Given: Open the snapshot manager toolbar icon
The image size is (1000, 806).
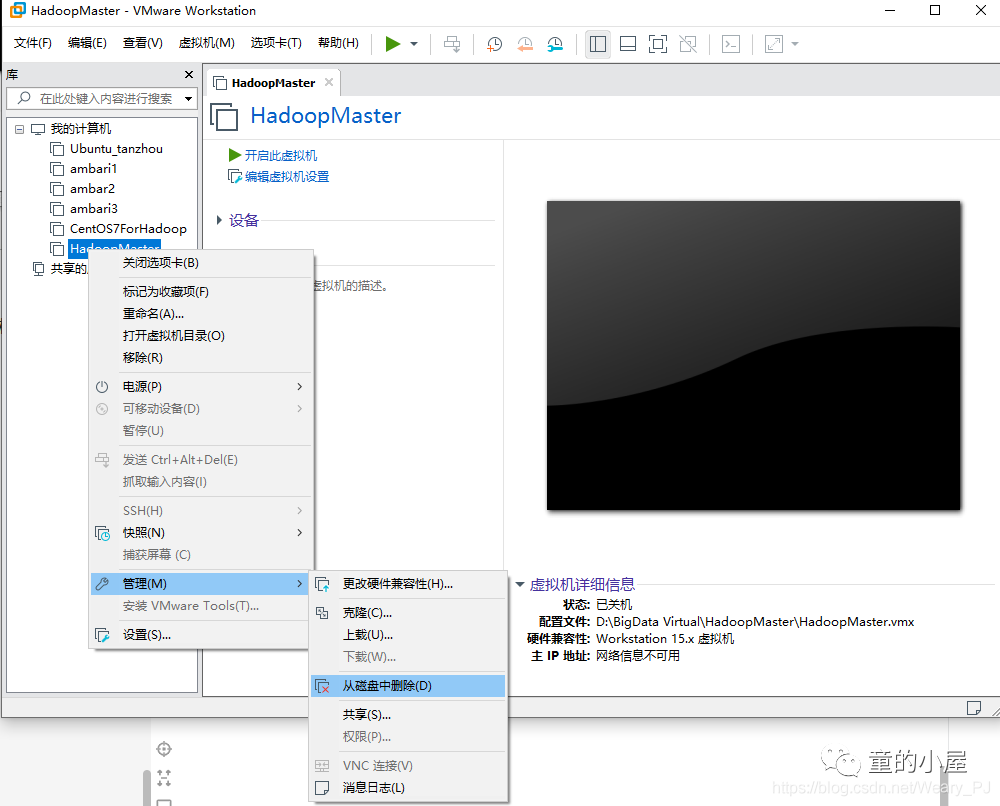Looking at the screenshot, I should pos(555,44).
